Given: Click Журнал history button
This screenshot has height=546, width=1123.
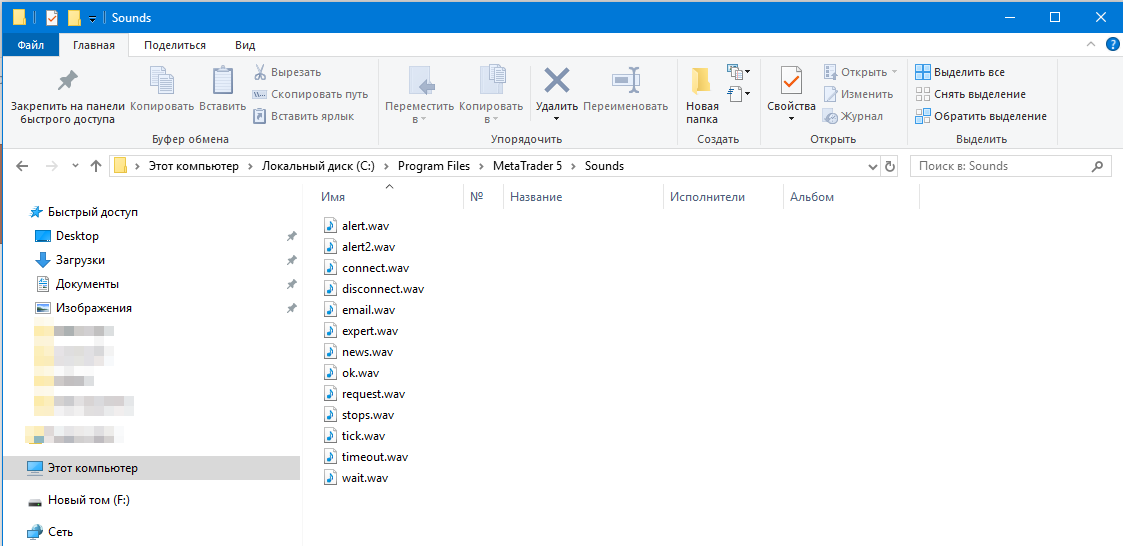Looking at the screenshot, I should click(852, 116).
